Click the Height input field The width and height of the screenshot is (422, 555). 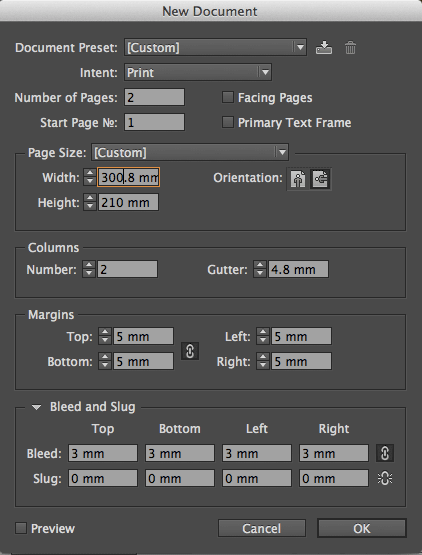point(128,202)
